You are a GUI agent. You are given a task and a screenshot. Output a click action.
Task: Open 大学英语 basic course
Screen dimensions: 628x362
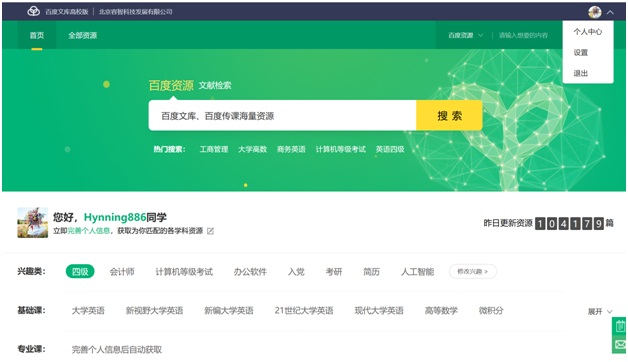click(88, 311)
